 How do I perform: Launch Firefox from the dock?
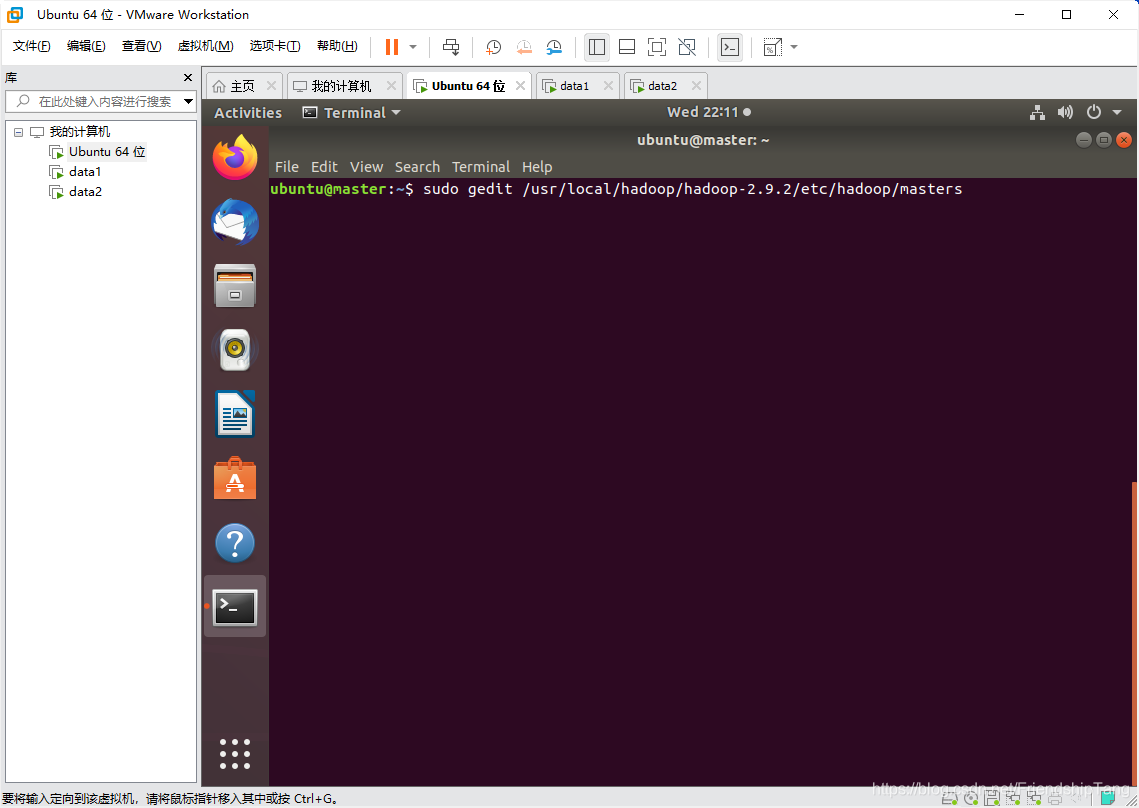point(235,158)
